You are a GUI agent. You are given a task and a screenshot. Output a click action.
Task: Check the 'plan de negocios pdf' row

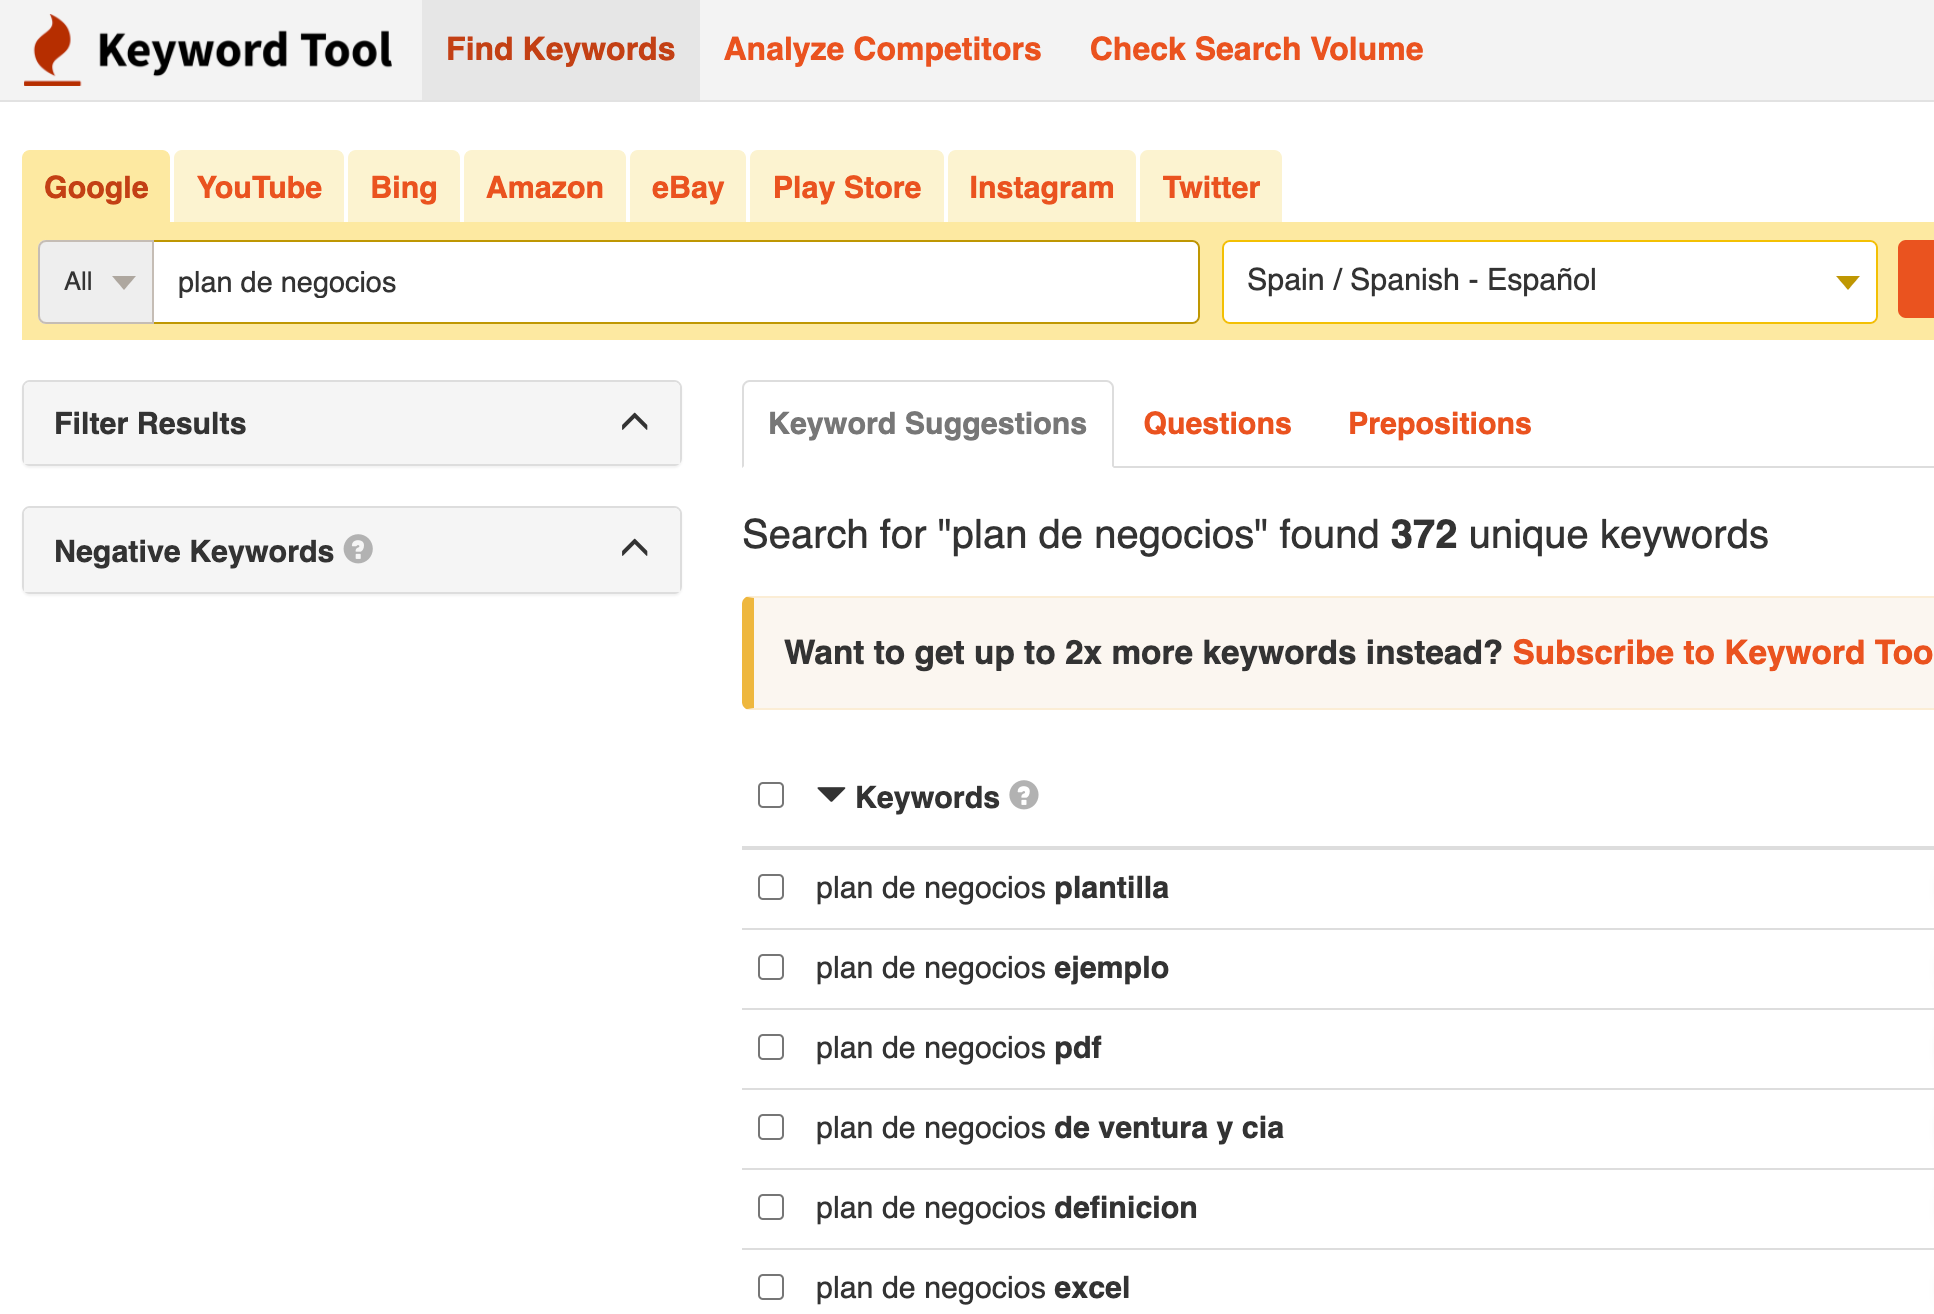click(x=771, y=1047)
